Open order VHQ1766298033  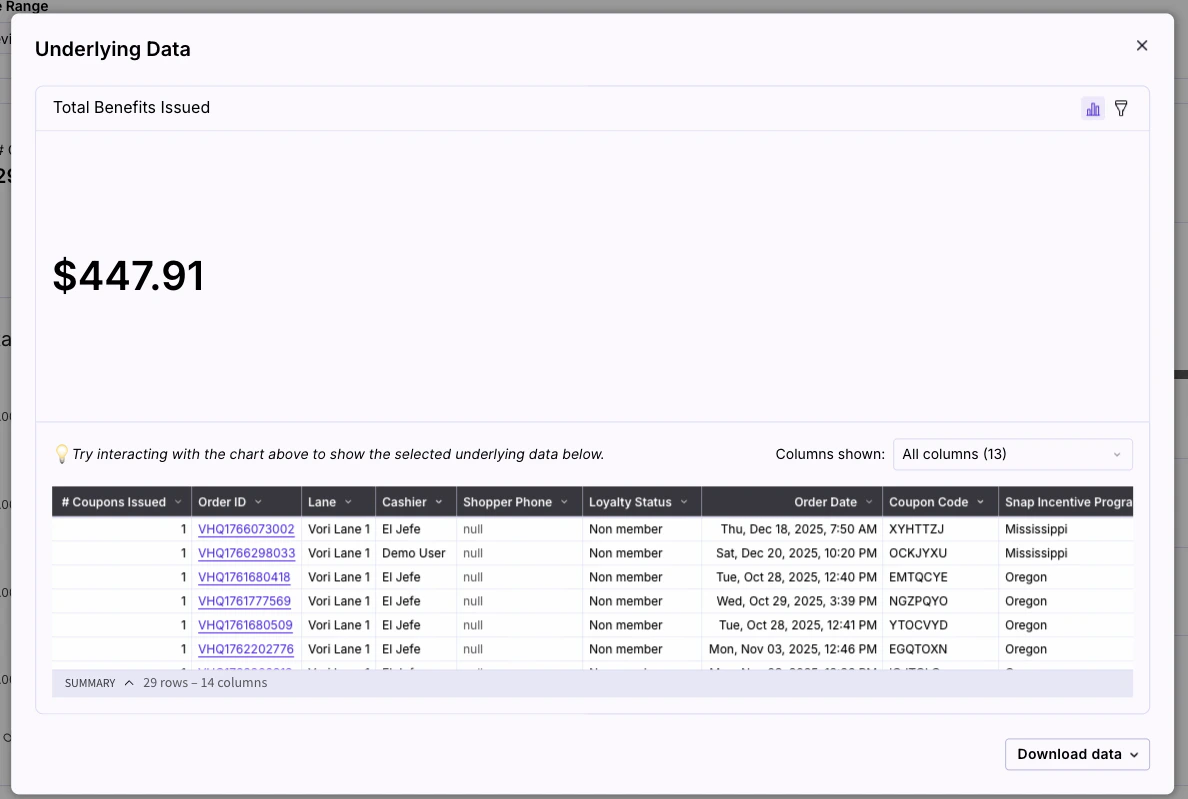pos(246,553)
